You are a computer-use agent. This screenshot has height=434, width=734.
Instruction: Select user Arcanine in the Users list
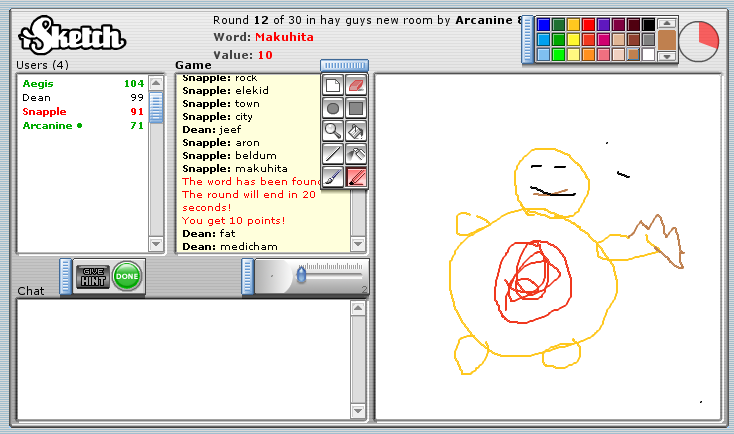click(x=83, y=126)
